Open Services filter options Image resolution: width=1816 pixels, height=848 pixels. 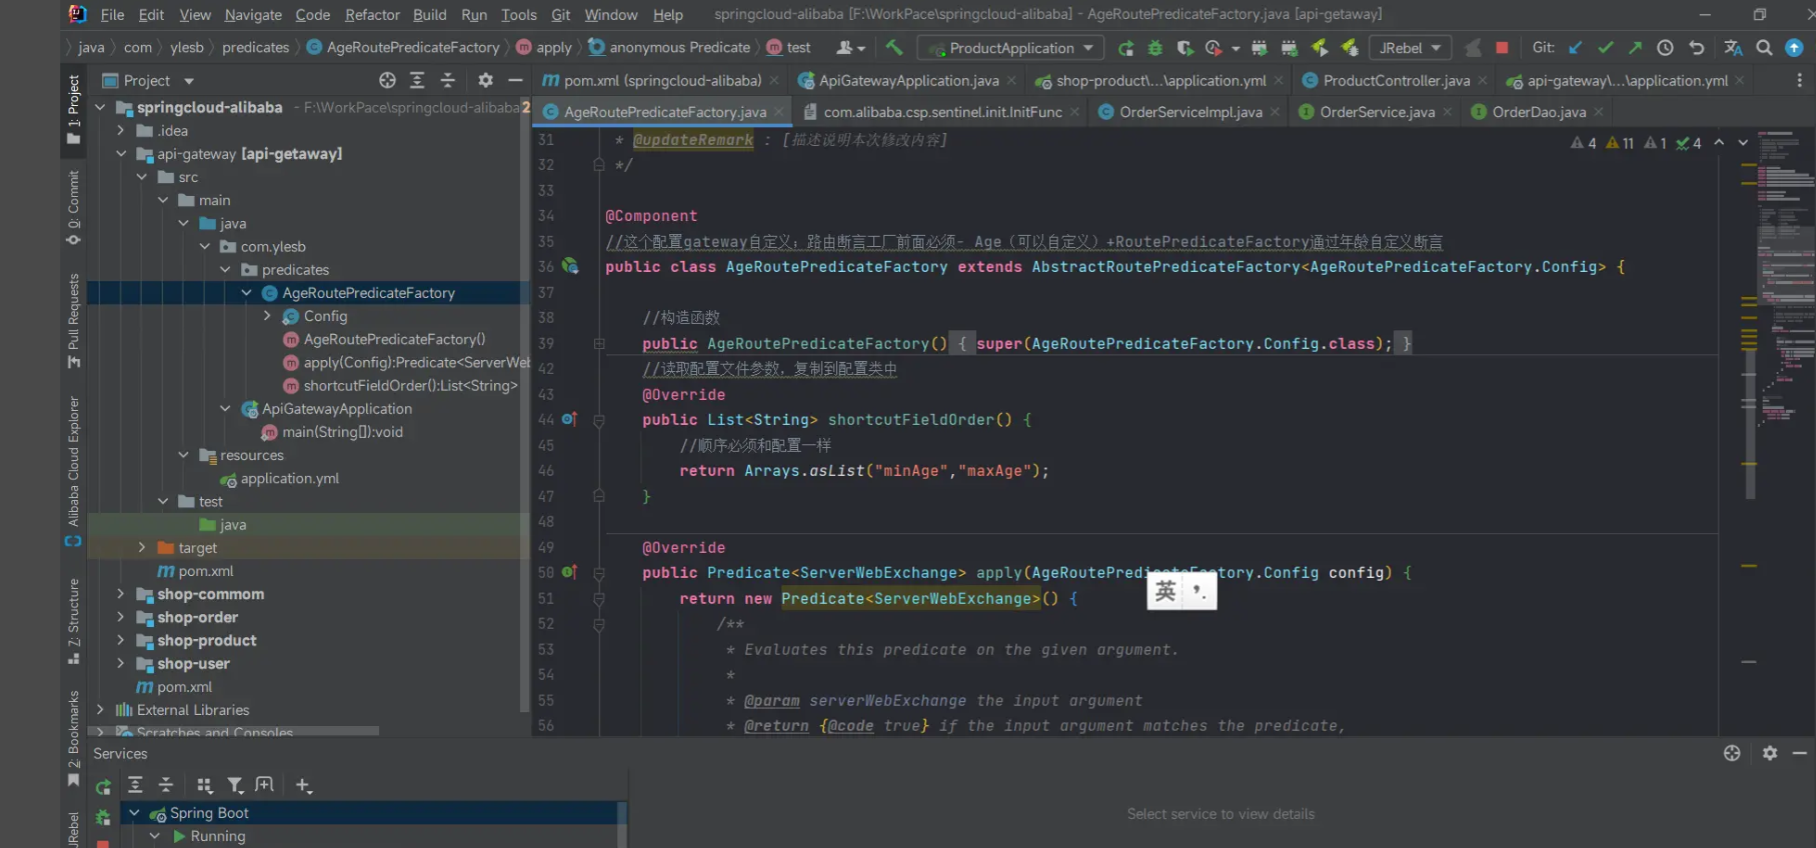(235, 785)
